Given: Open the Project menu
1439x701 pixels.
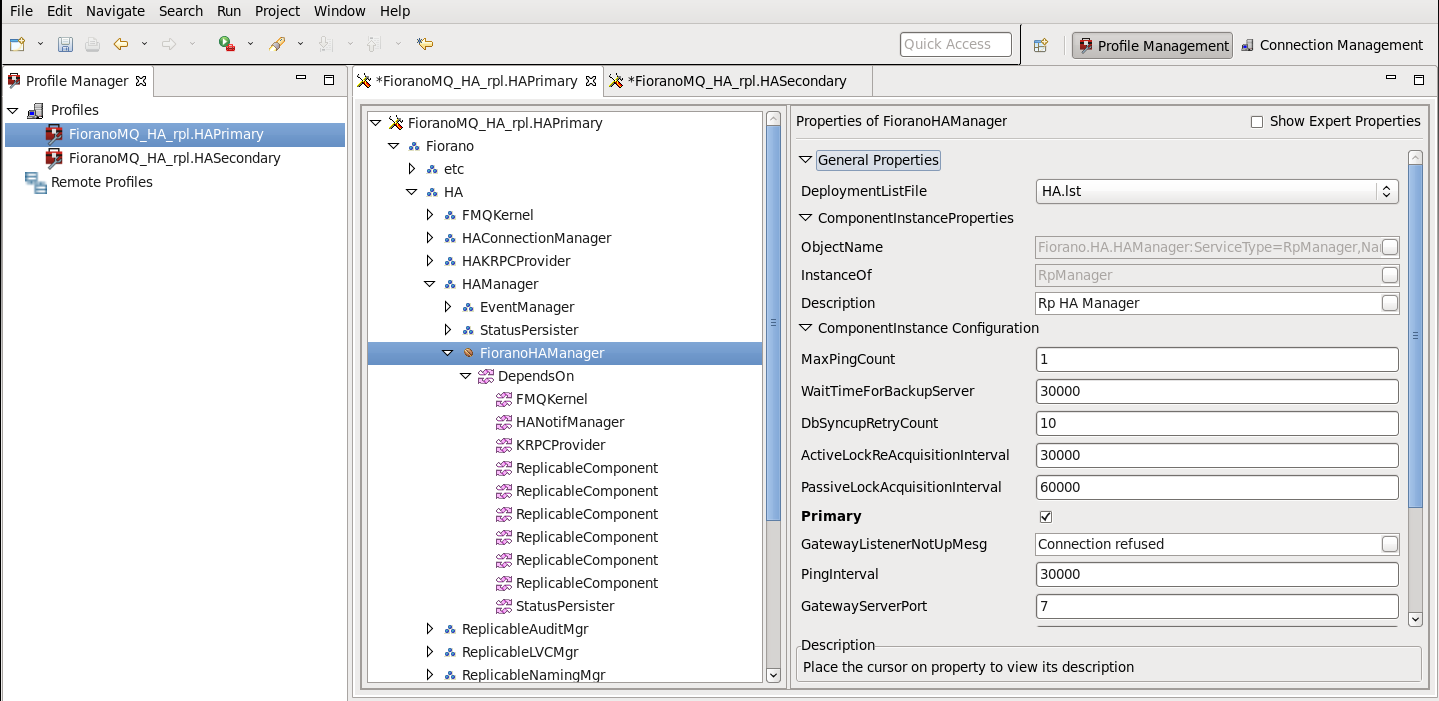Looking at the screenshot, I should tap(277, 11).
